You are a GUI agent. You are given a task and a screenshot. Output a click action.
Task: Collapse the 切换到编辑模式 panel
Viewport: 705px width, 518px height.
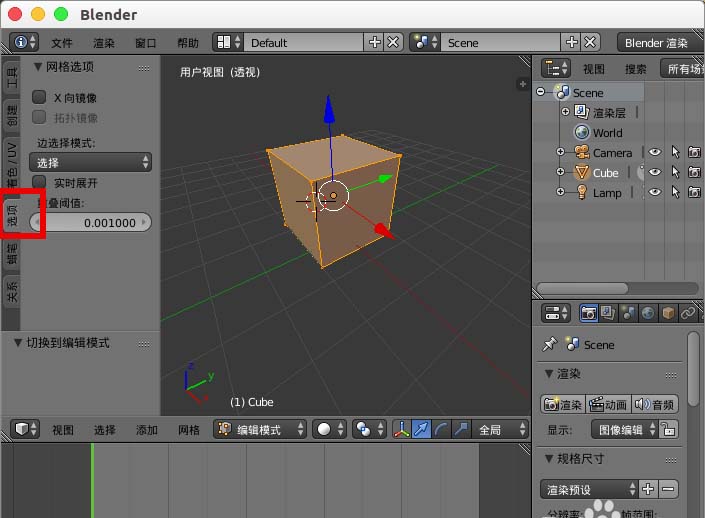tap(18, 342)
